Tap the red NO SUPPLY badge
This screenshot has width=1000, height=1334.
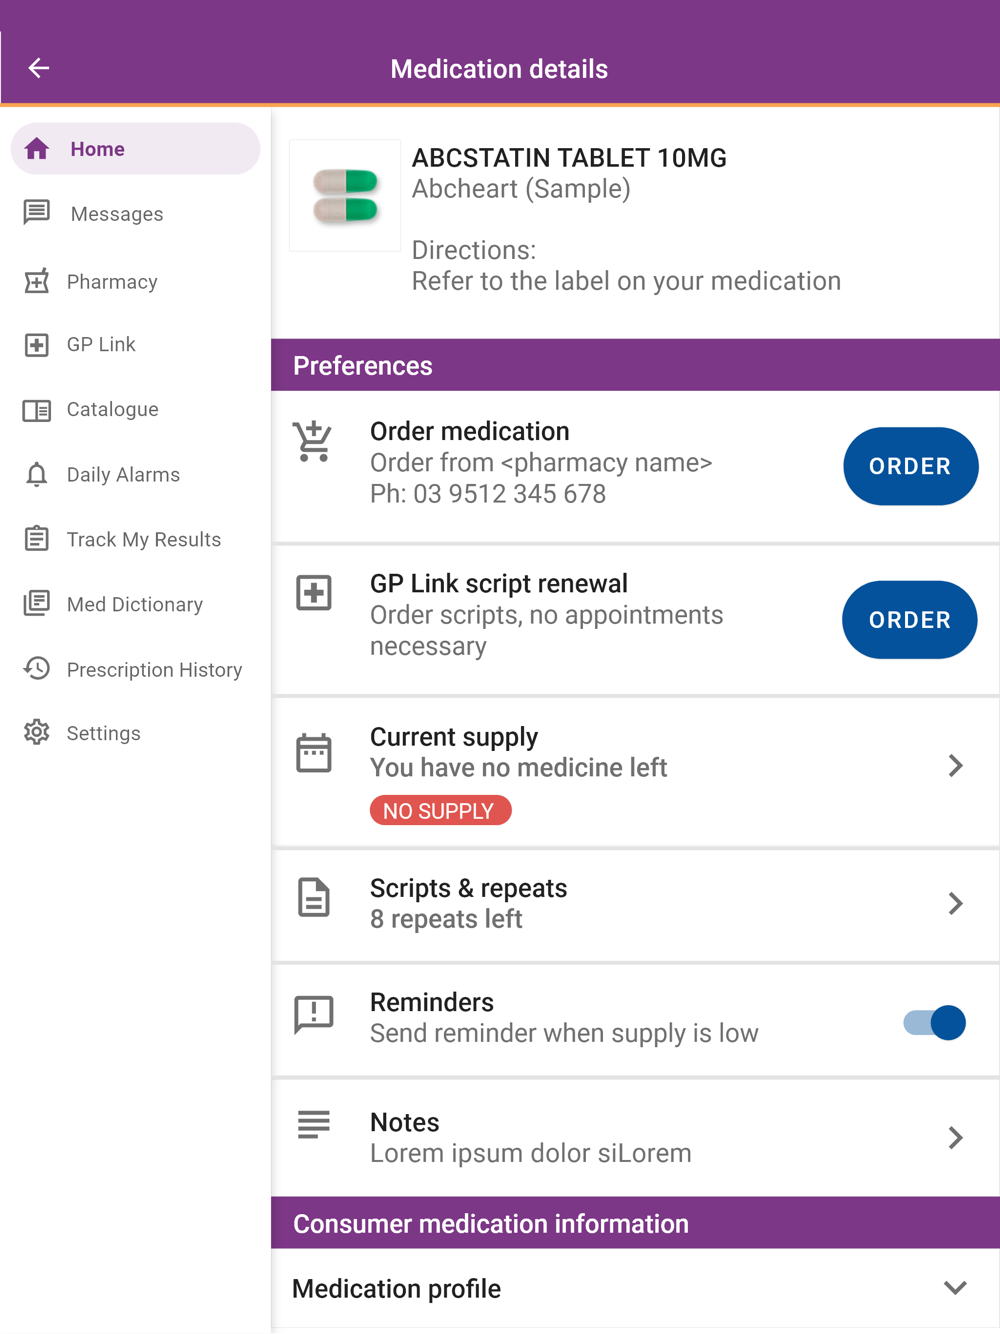tap(440, 811)
